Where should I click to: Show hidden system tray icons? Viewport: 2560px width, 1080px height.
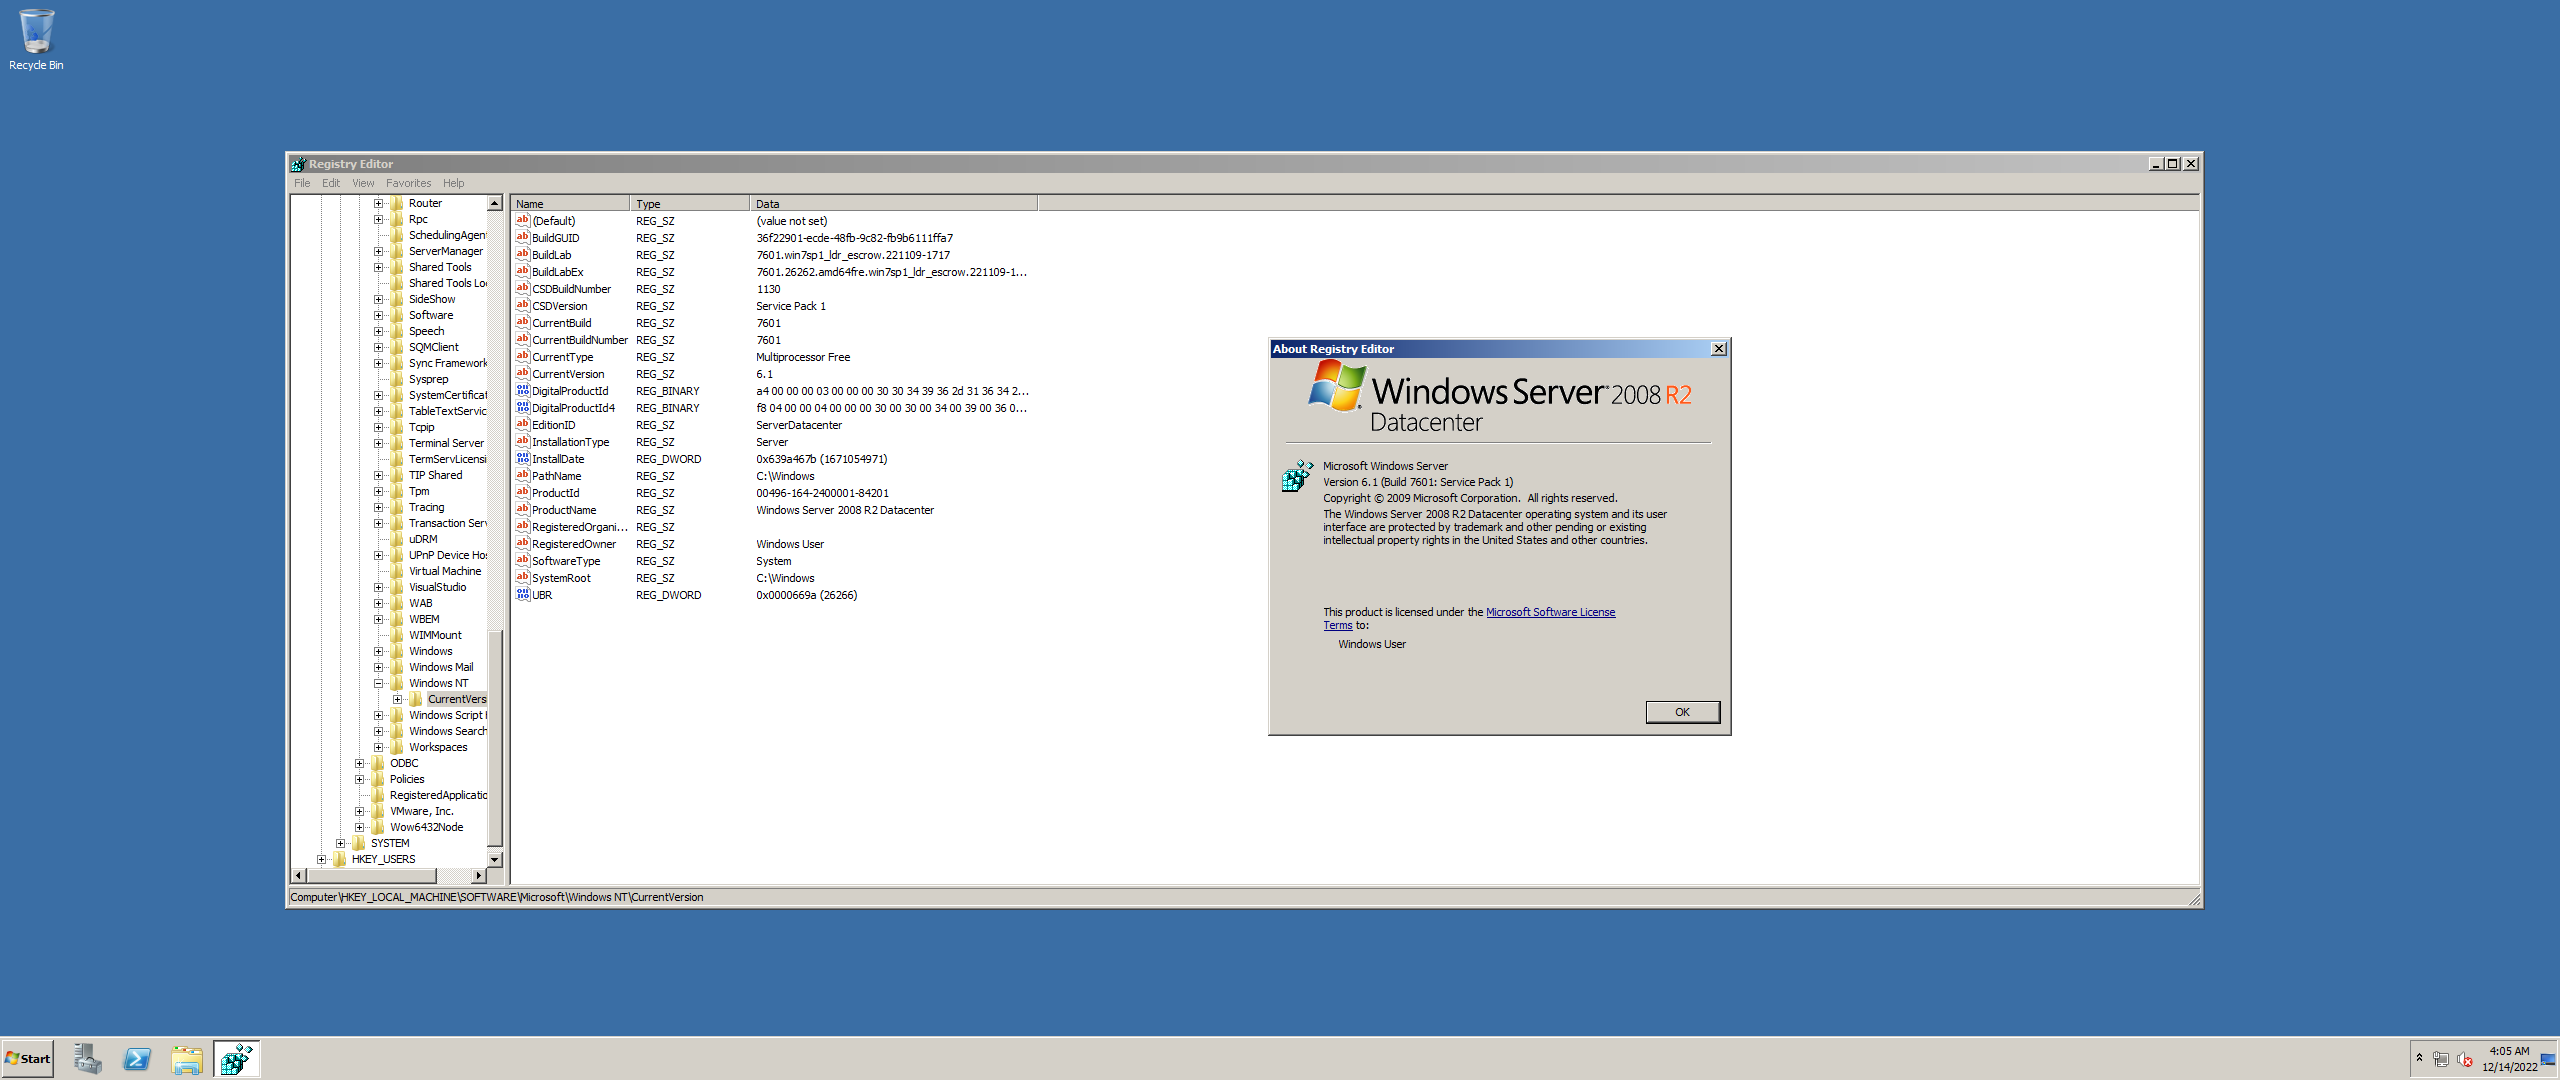coord(2419,1058)
